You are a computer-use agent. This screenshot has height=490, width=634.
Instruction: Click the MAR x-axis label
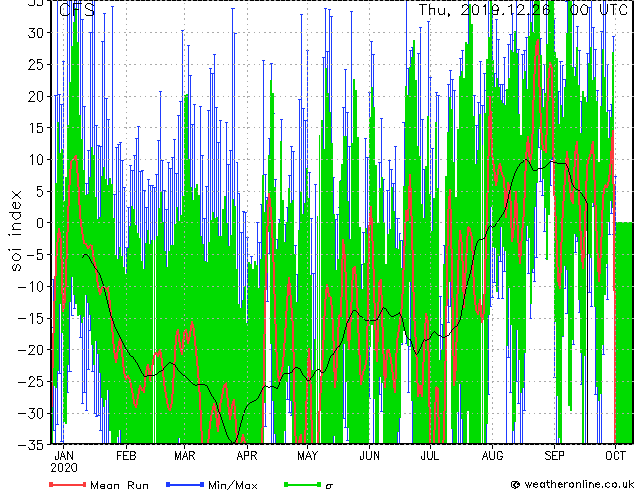(185, 456)
